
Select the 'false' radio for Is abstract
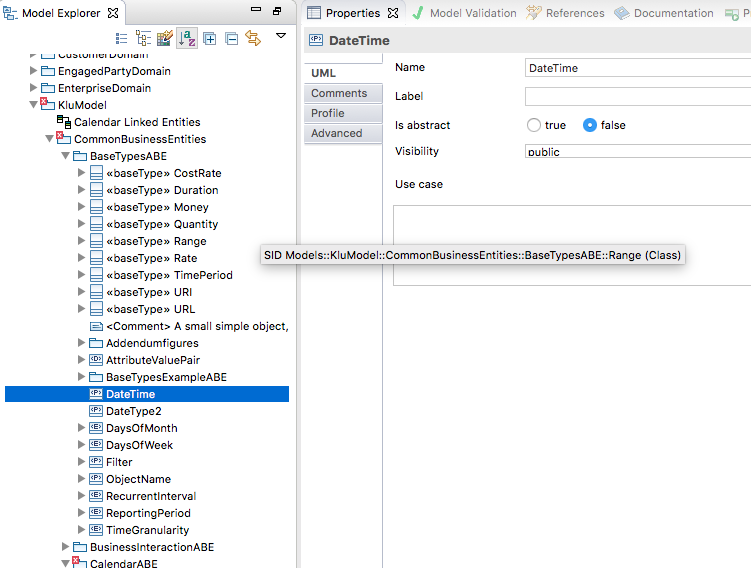(590, 125)
